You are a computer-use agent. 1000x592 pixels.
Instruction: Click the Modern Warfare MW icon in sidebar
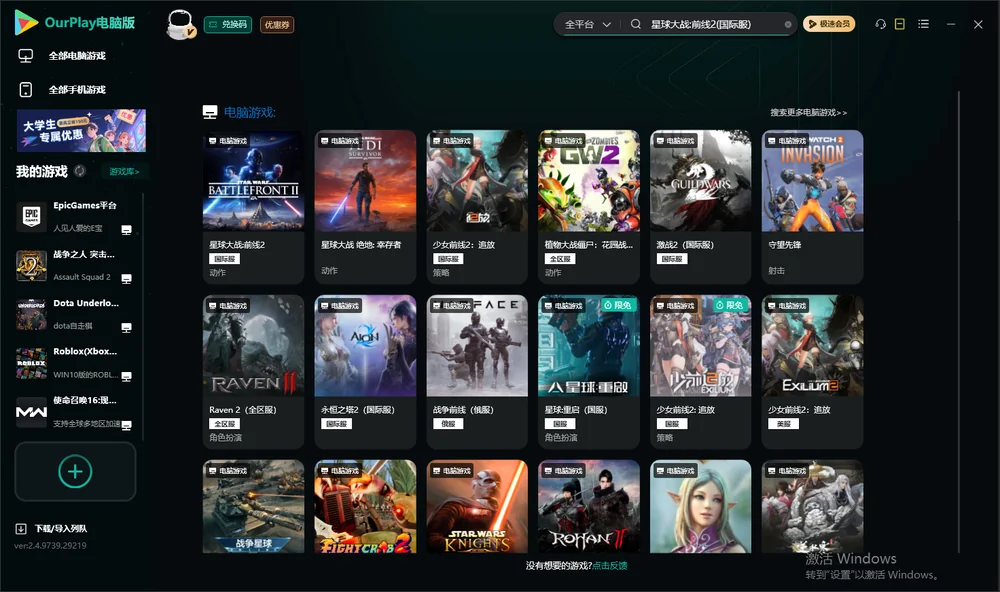(31, 412)
